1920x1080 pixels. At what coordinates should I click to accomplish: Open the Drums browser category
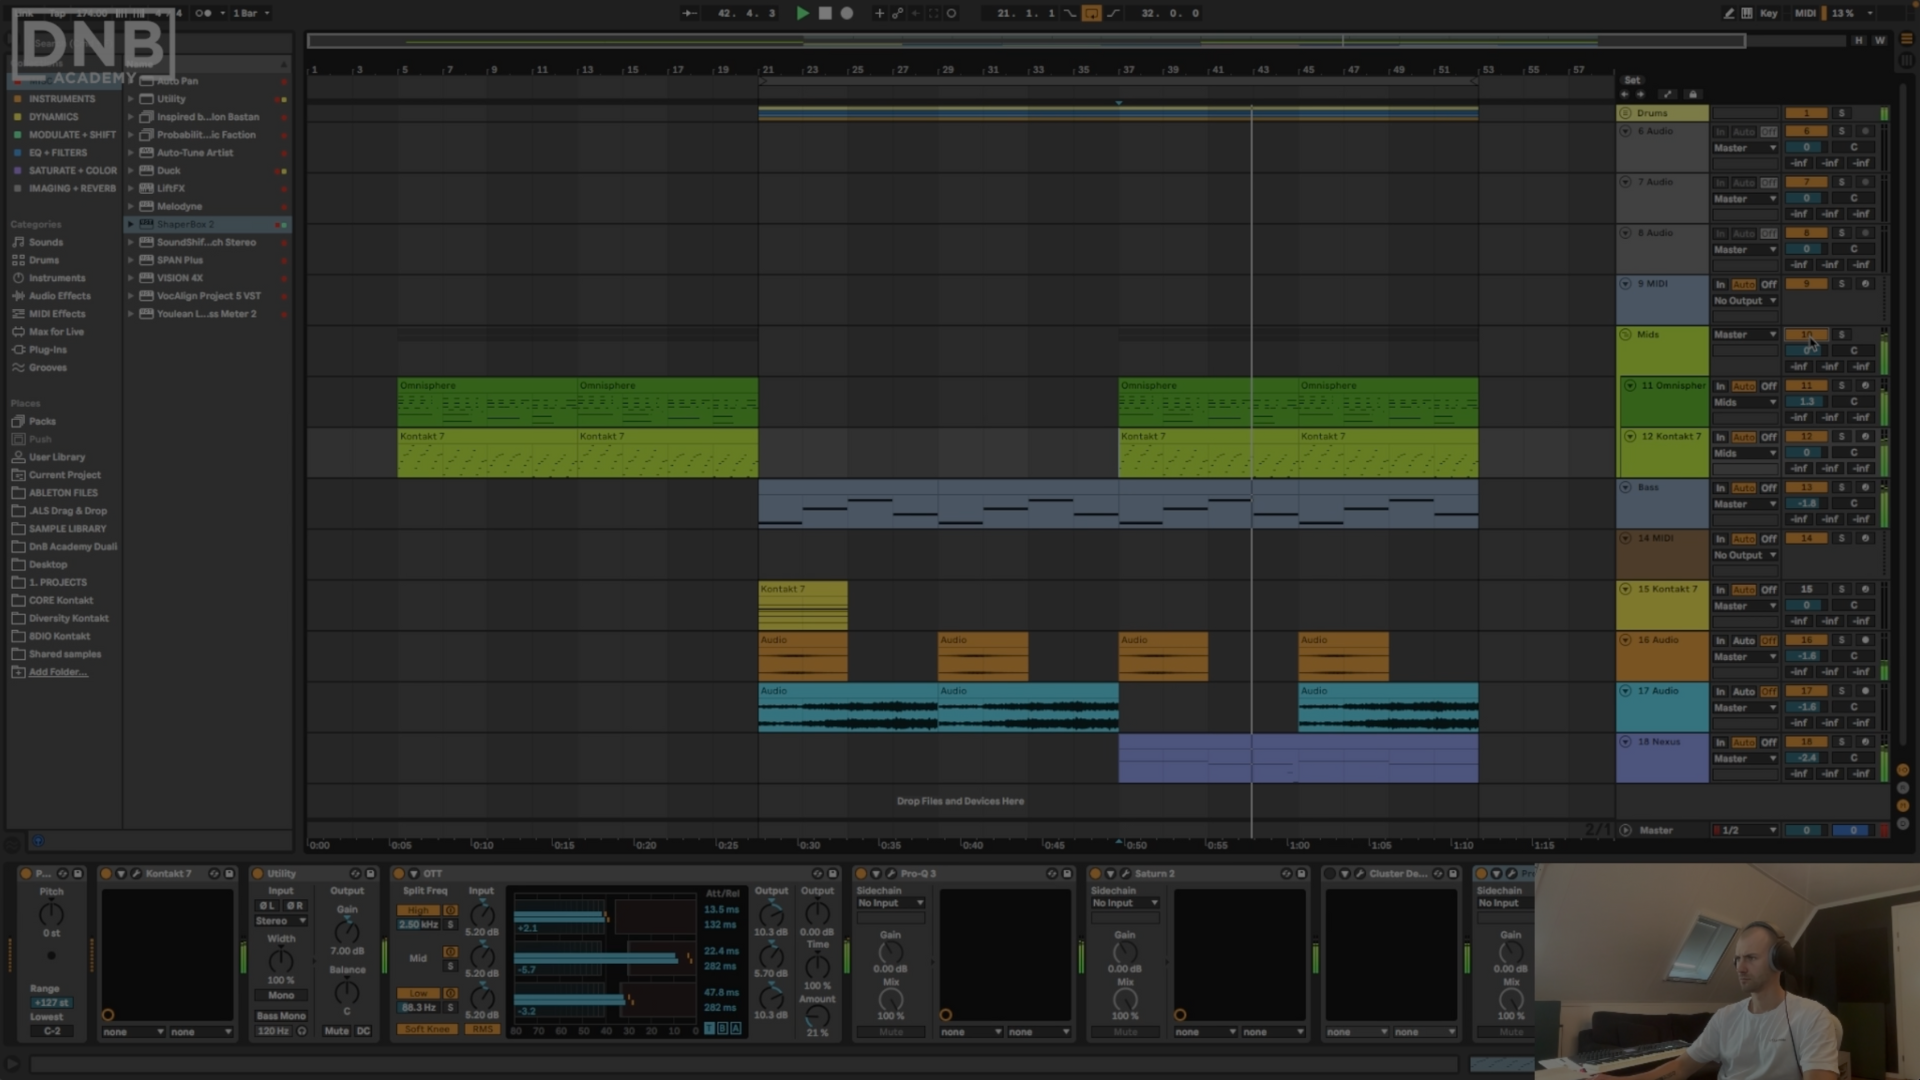click(44, 260)
